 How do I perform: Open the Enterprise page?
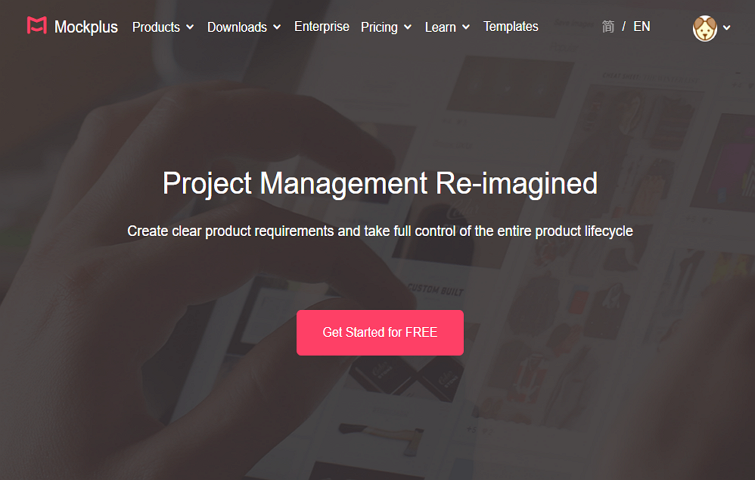point(322,26)
